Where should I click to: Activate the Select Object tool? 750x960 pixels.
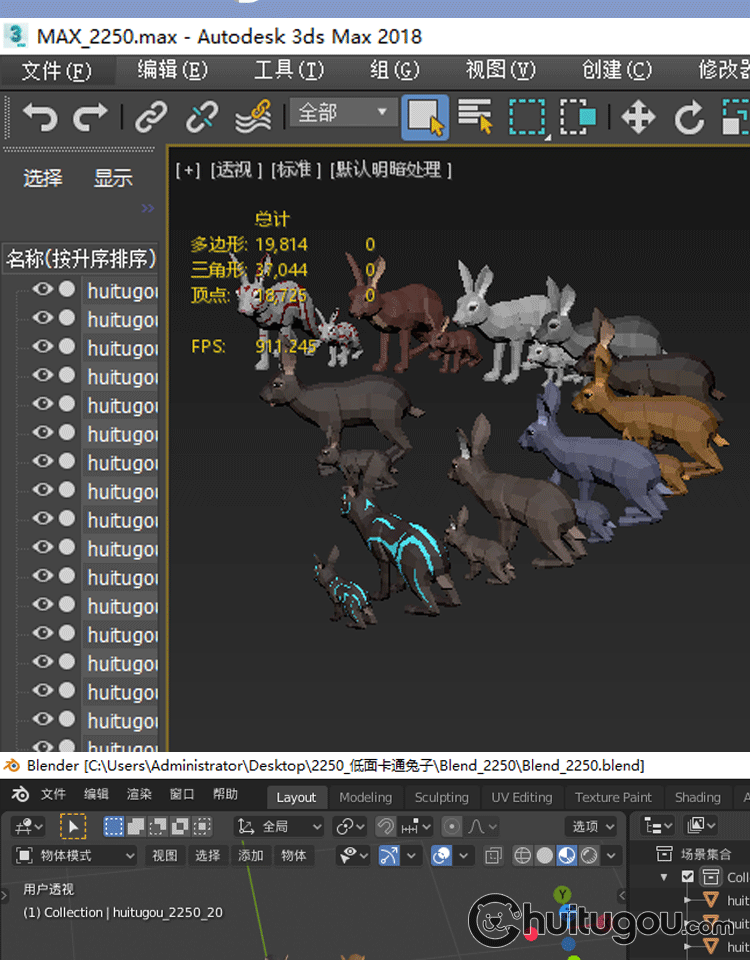(425, 117)
